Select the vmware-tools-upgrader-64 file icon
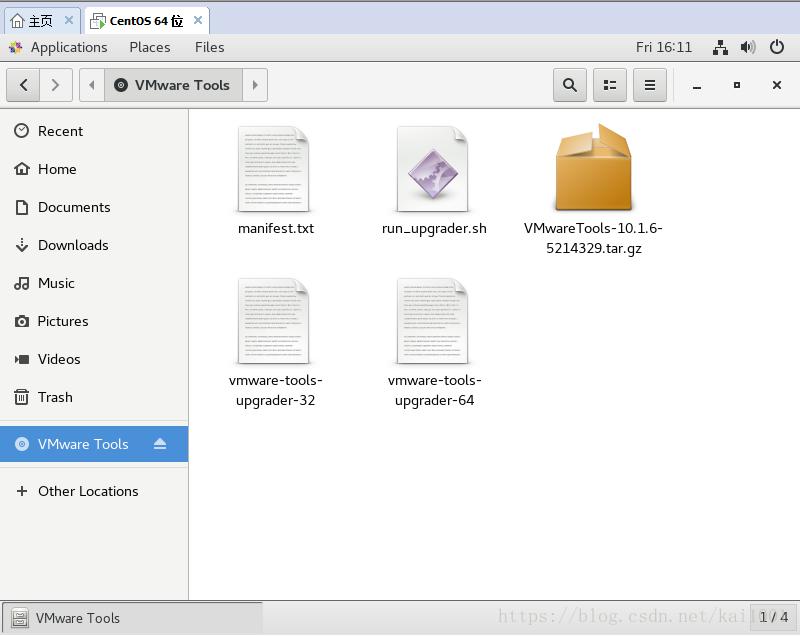 (433, 321)
